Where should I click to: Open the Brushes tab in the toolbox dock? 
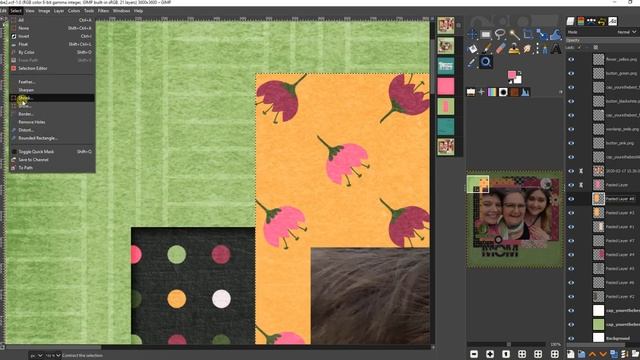point(503,92)
